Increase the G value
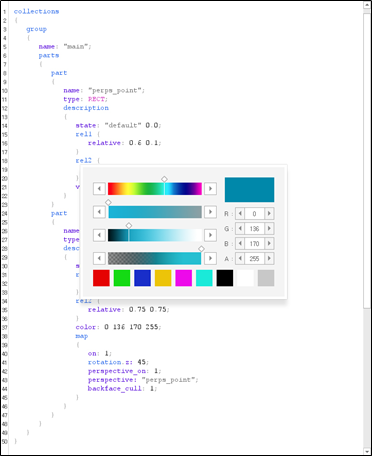The image size is (372, 456). (269, 228)
